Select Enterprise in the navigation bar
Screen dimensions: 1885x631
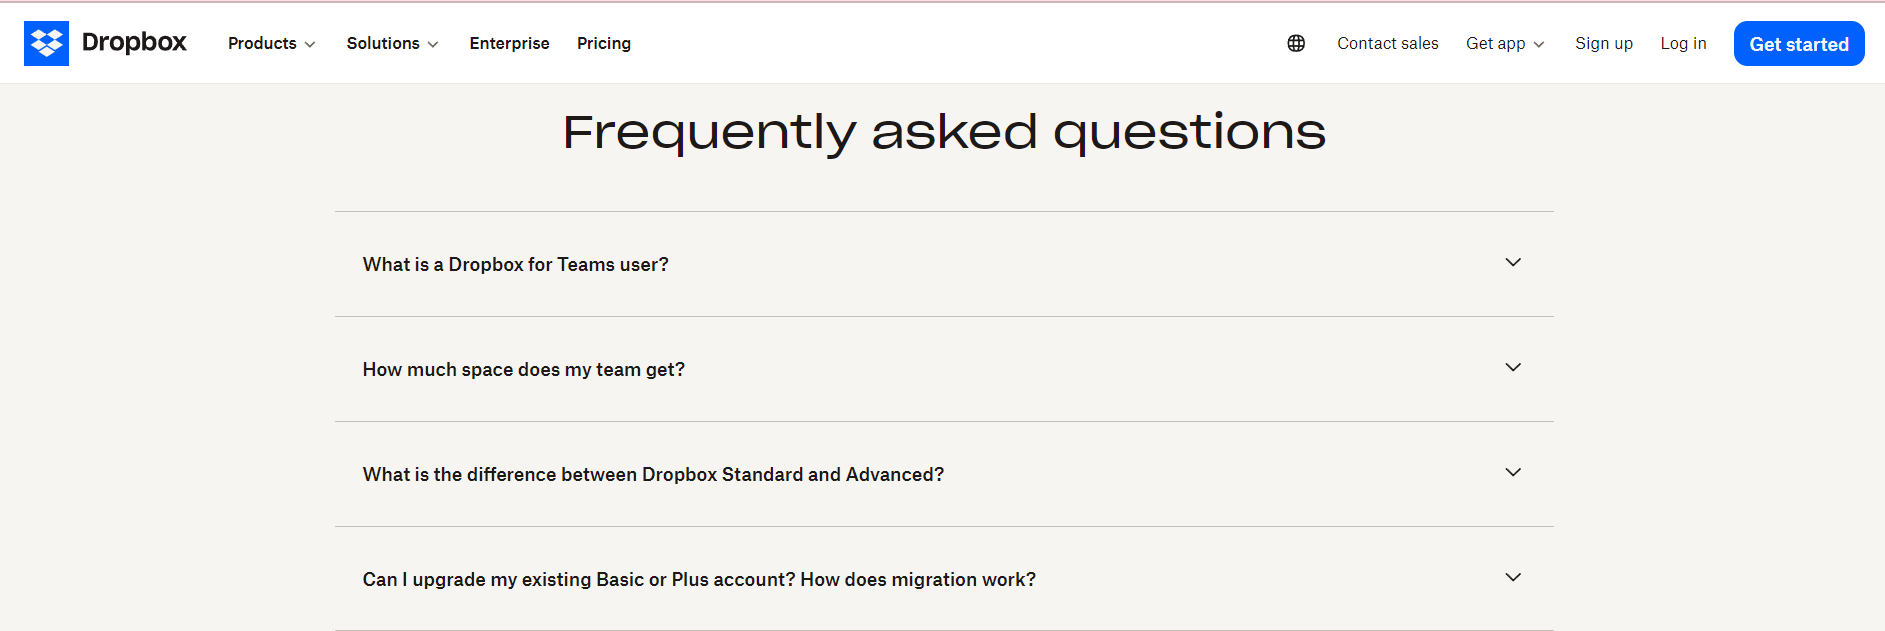(x=509, y=43)
